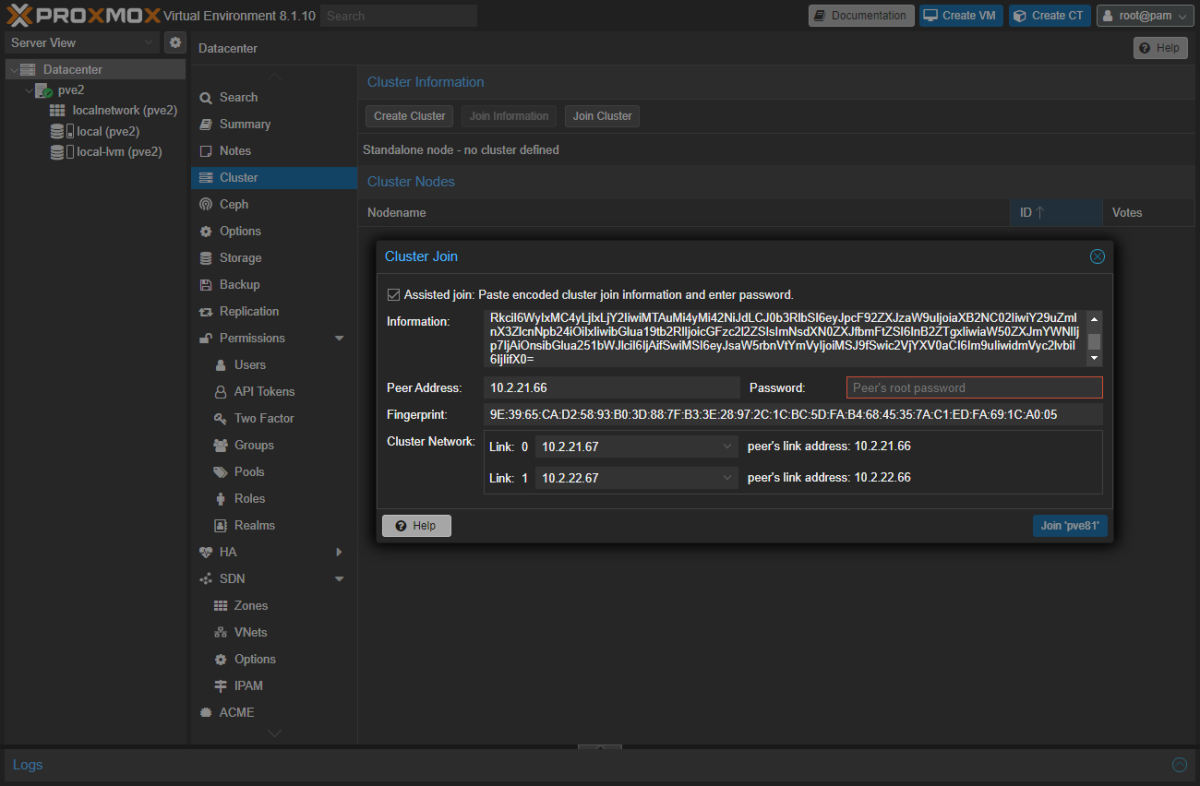Click the Ceph icon
The image size is (1200, 786).
[206, 204]
